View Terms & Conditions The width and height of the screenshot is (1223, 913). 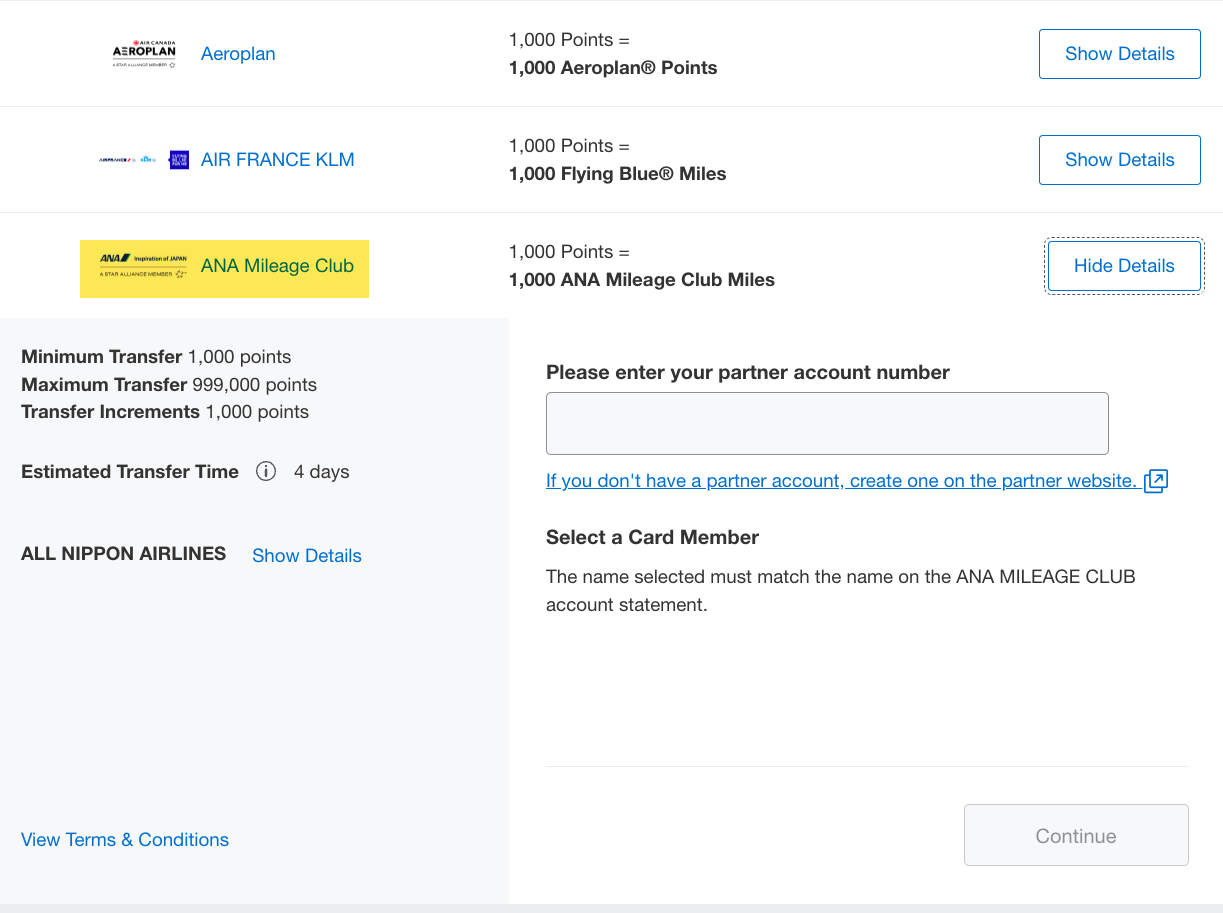tap(125, 840)
